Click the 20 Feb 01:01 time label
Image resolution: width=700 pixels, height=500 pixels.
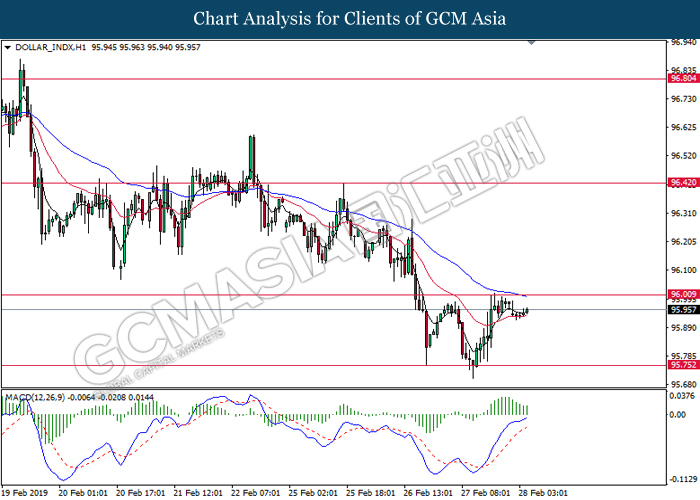pos(83,493)
